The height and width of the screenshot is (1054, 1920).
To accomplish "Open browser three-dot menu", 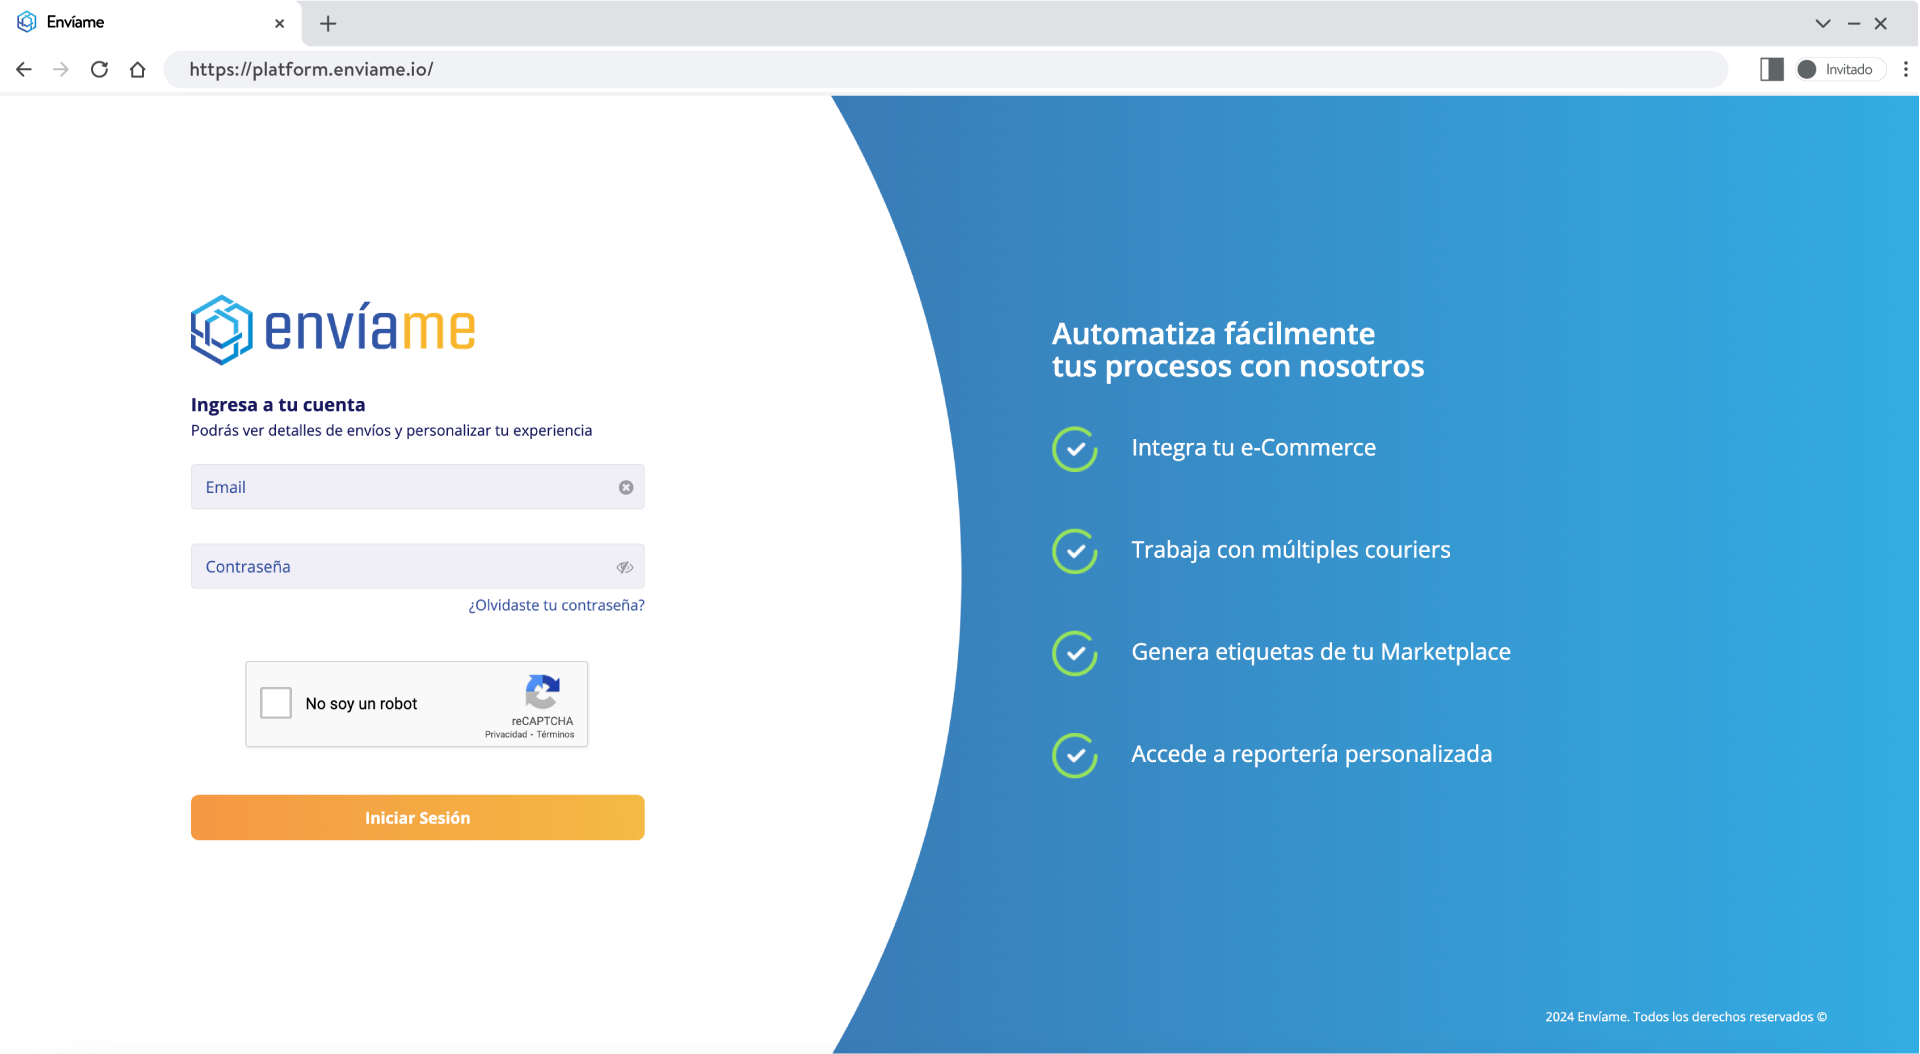I will tap(1905, 69).
